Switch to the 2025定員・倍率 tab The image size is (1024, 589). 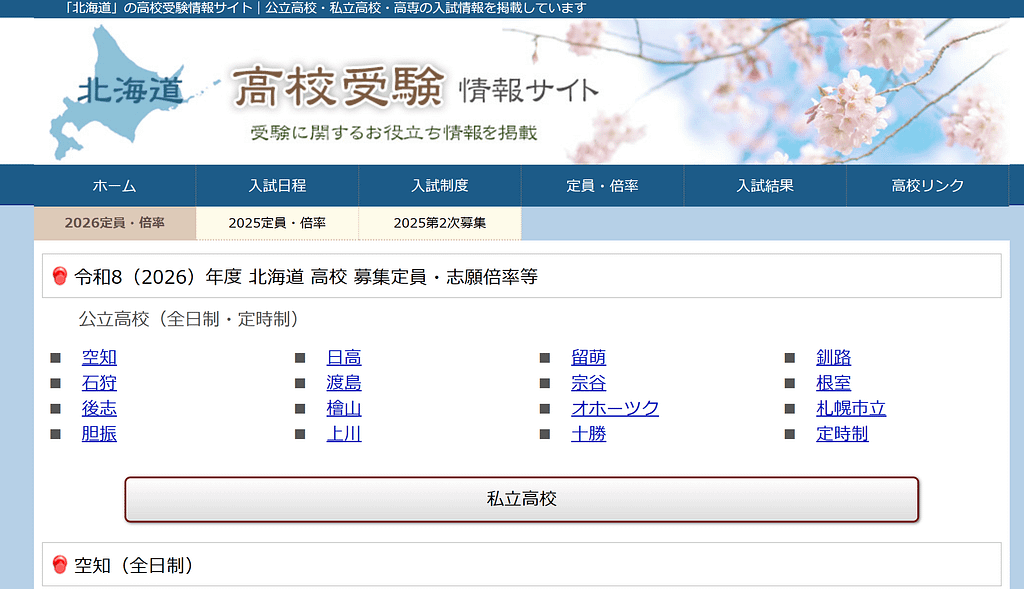pos(277,223)
